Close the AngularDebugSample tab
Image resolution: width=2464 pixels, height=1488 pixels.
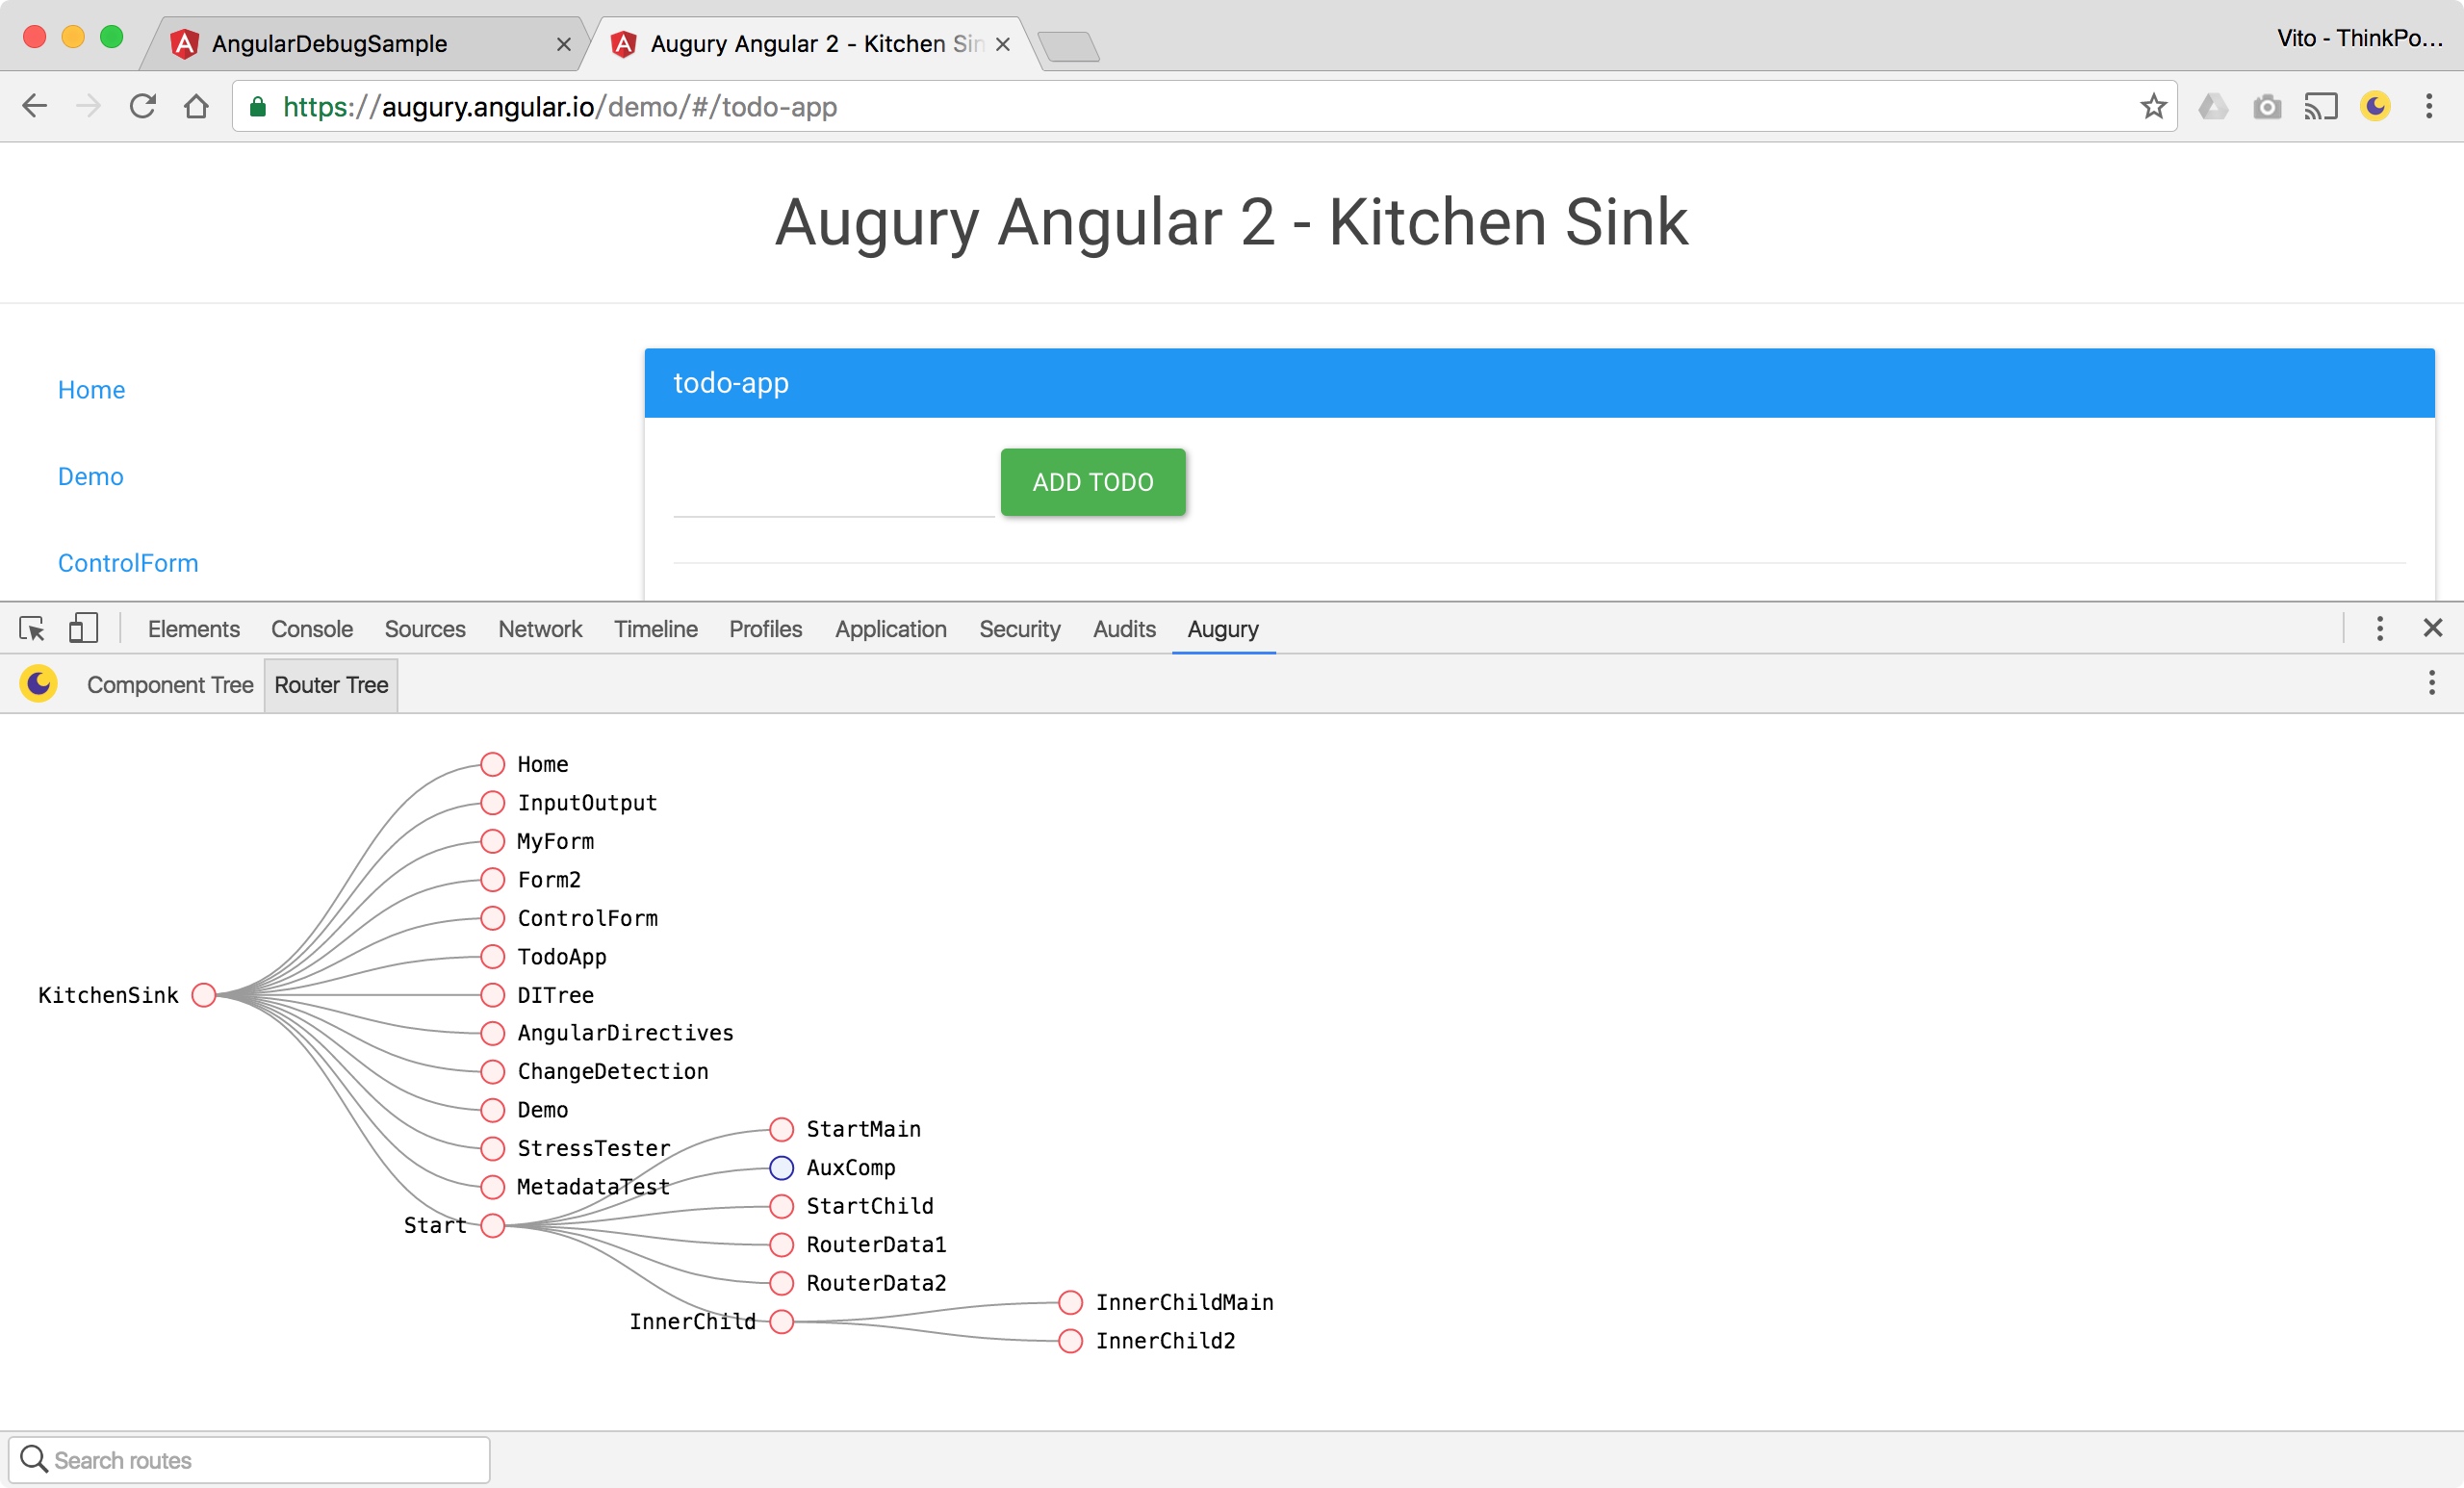564,44
